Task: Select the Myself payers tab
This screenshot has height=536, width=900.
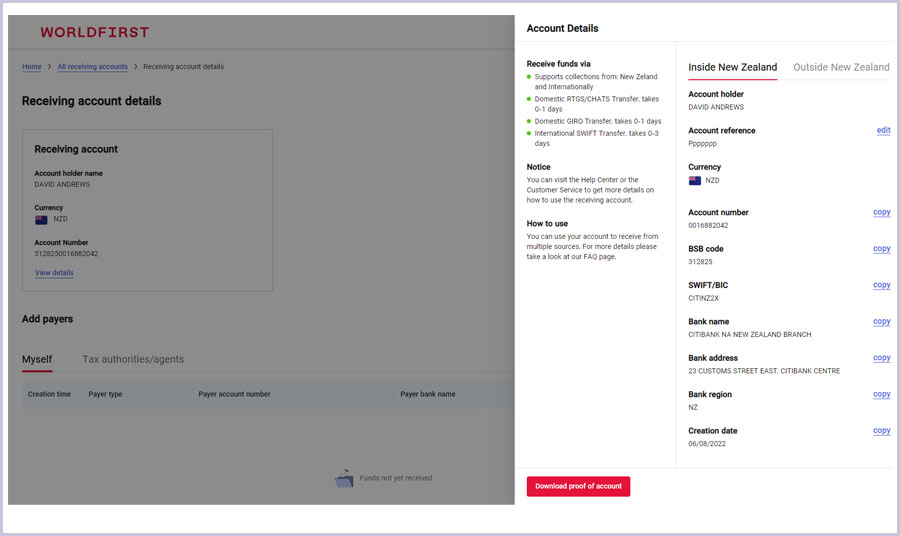Action: click(37, 359)
